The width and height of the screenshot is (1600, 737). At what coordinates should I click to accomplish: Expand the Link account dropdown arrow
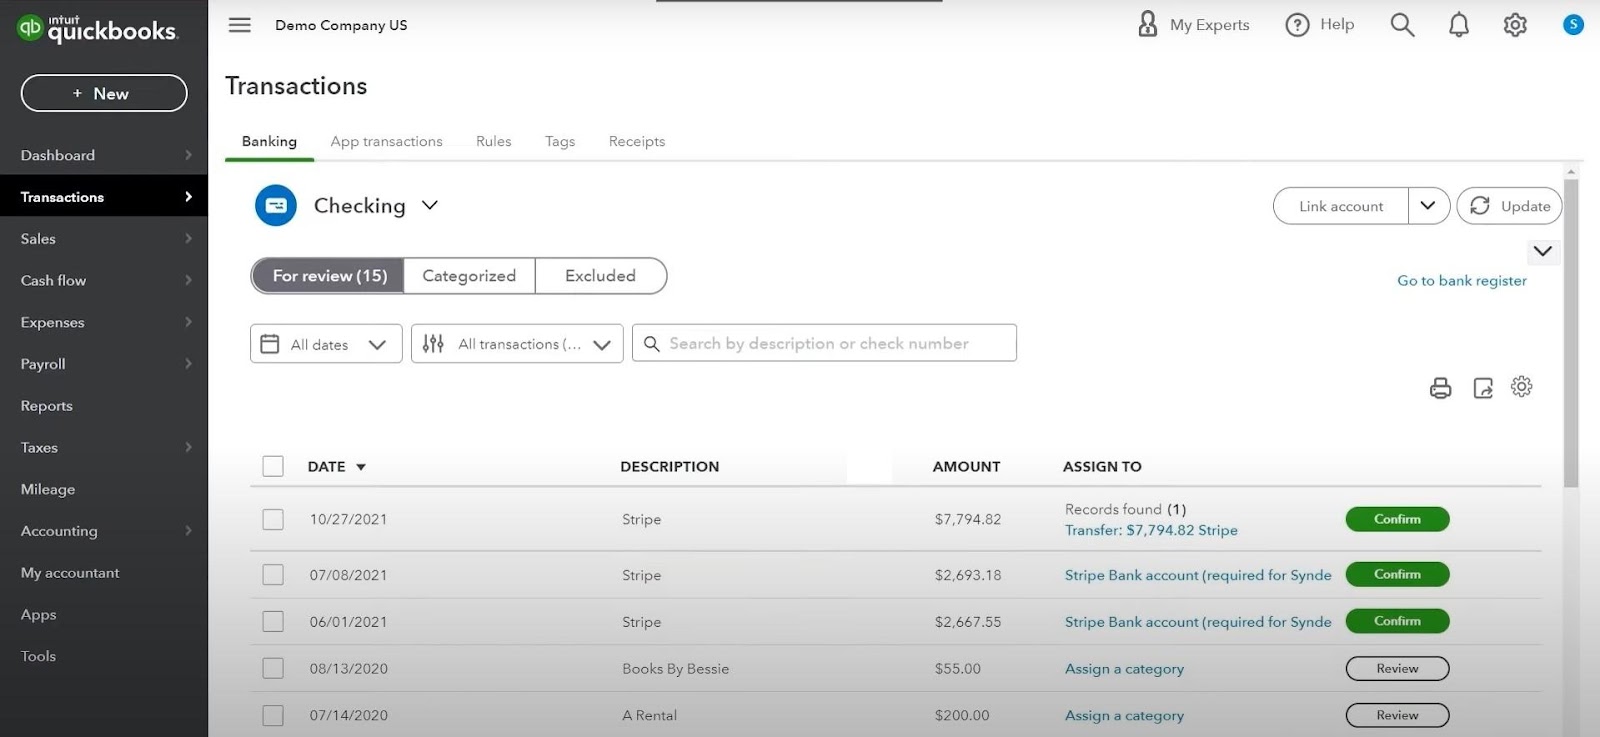1428,206
